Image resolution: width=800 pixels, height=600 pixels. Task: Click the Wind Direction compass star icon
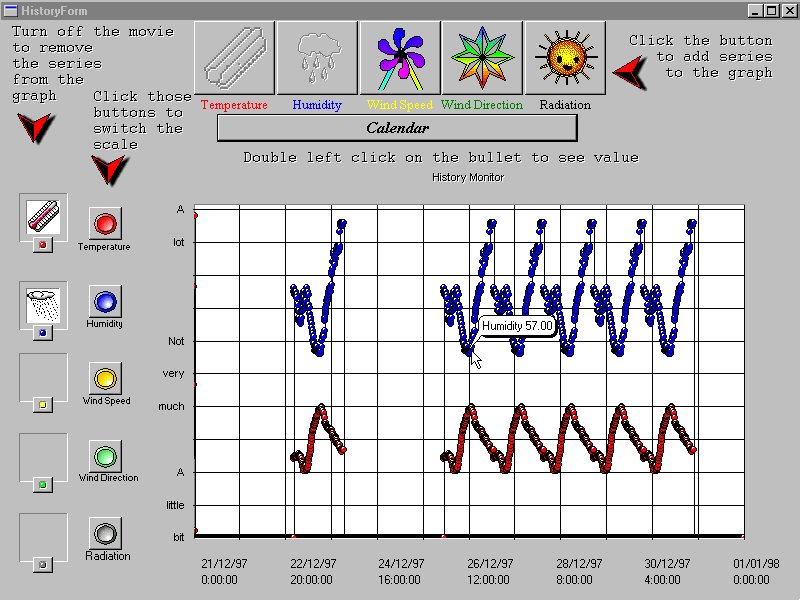482,58
